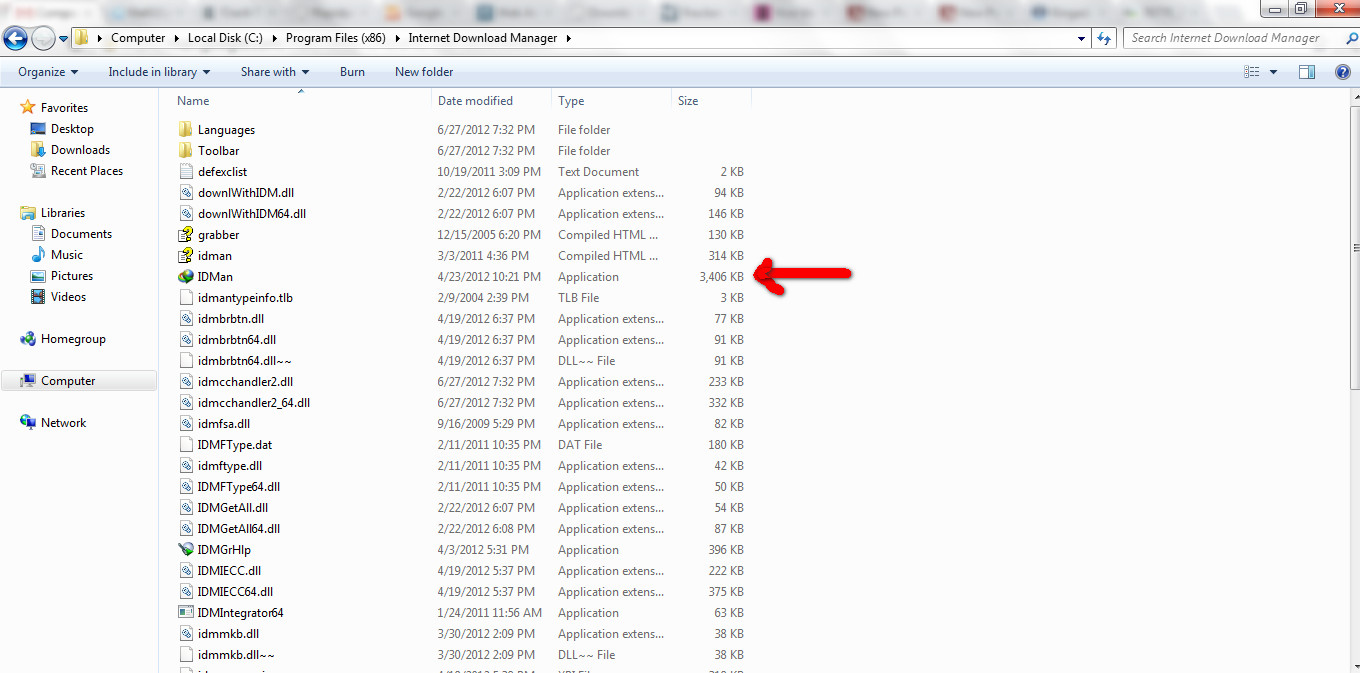Open Downloads in the navigation pane
Image resolution: width=1360 pixels, height=673 pixels.
(x=80, y=150)
